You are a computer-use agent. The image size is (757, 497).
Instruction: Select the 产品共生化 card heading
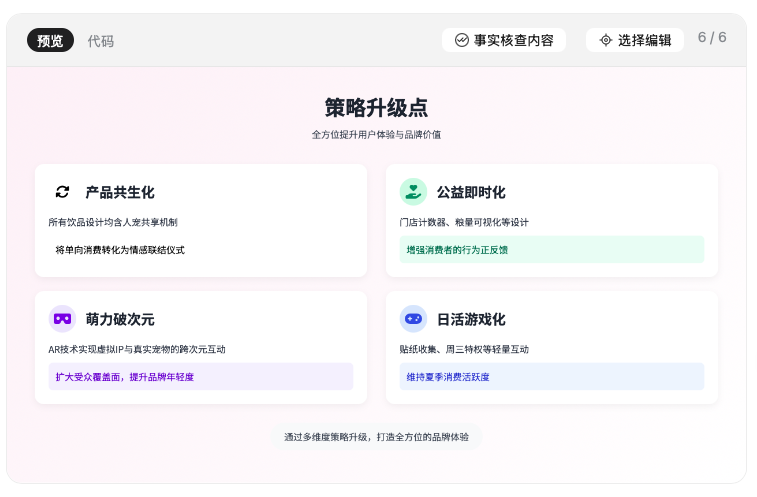(x=120, y=192)
